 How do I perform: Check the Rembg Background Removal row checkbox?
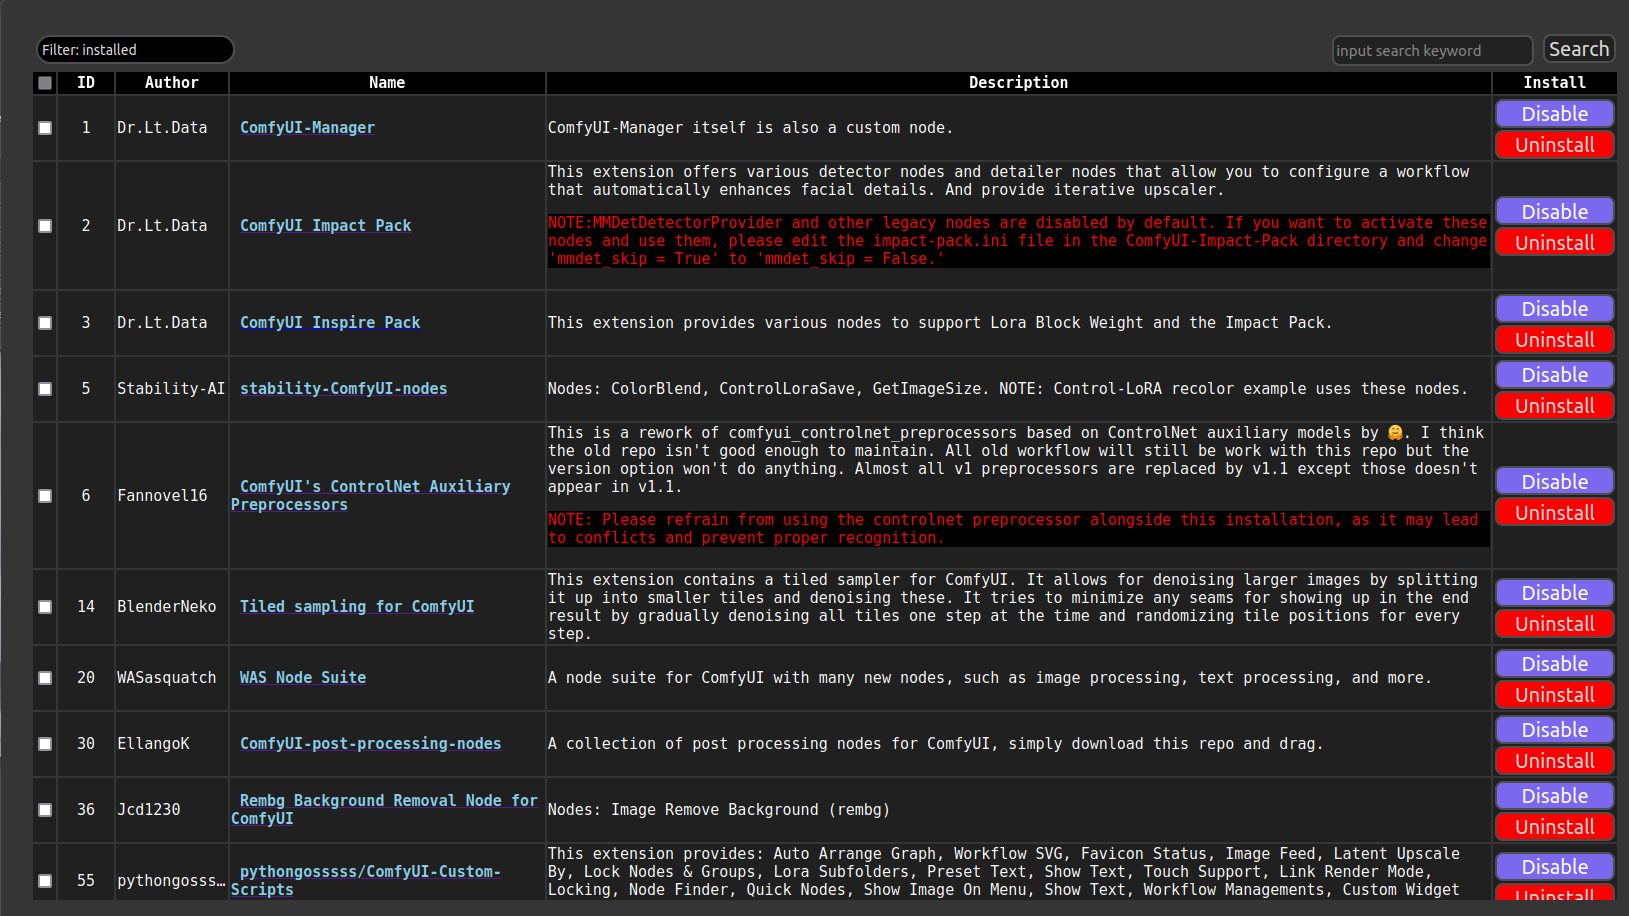pyautogui.click(x=45, y=810)
